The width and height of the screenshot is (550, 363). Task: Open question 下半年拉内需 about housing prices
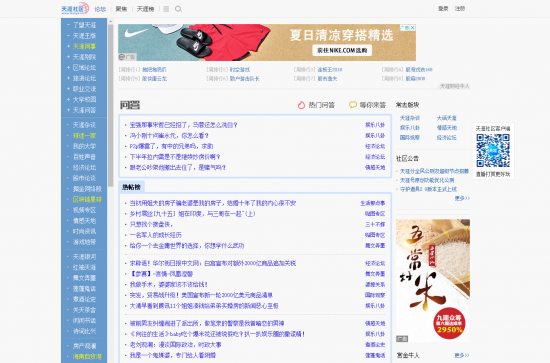pyautogui.click(x=175, y=157)
